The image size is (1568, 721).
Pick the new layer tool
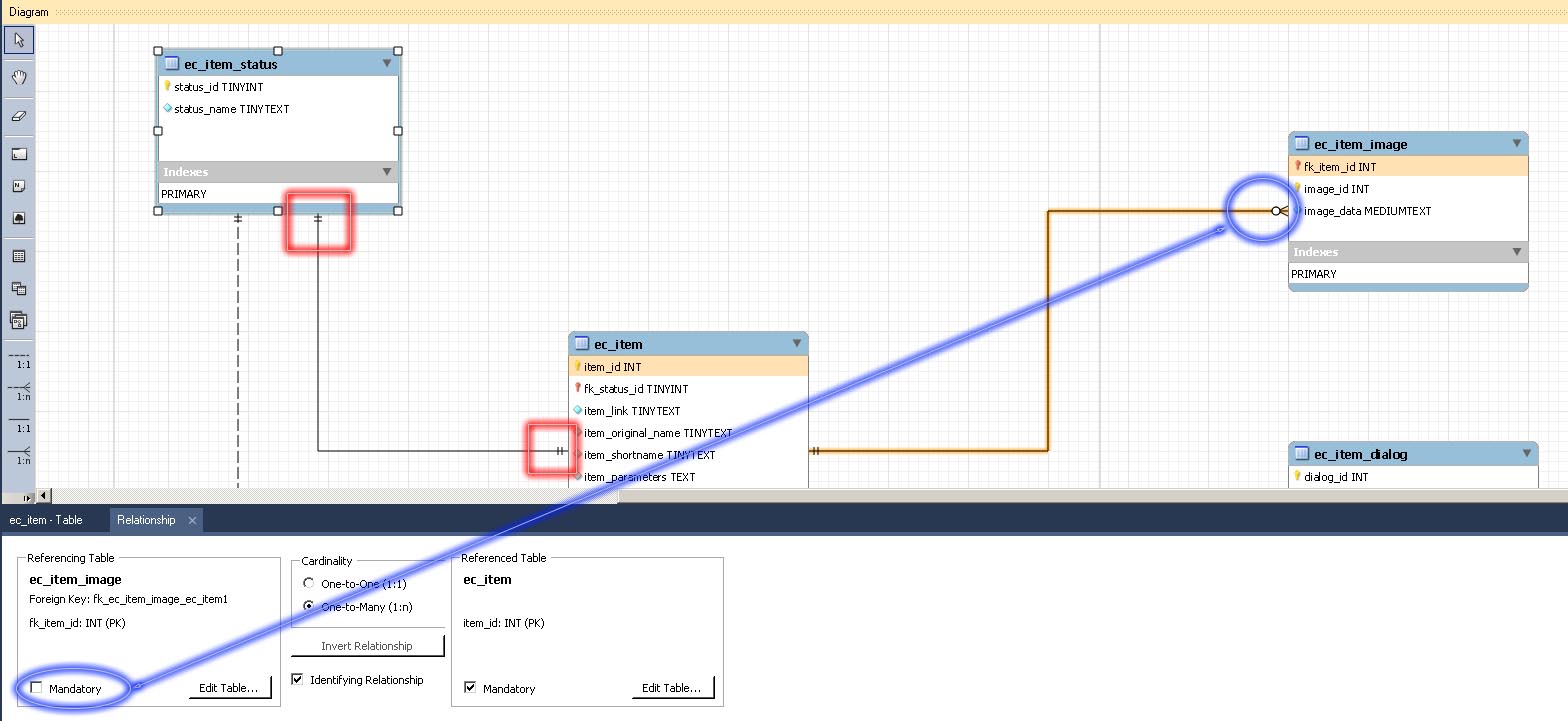[x=19, y=154]
